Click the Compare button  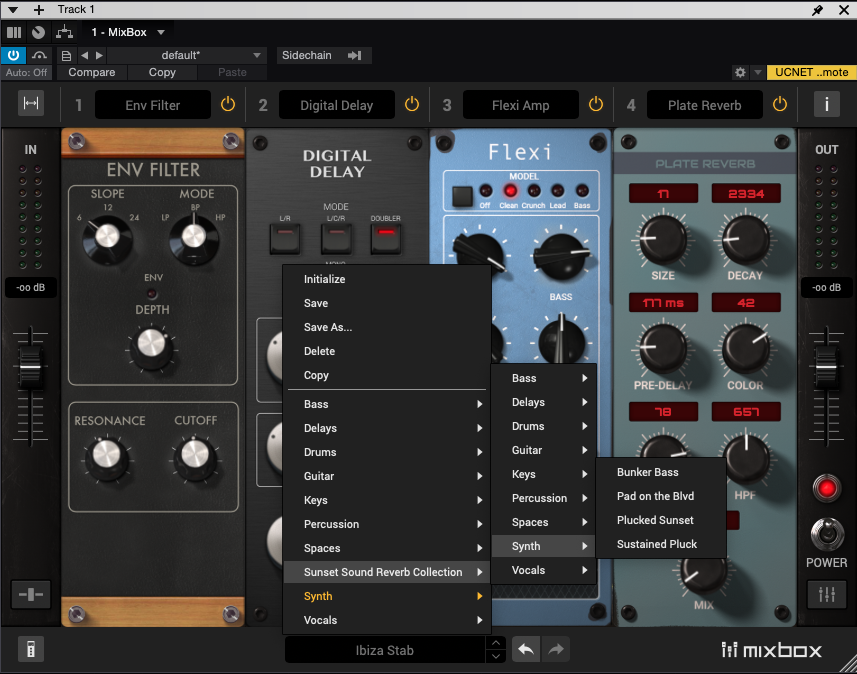(92, 72)
